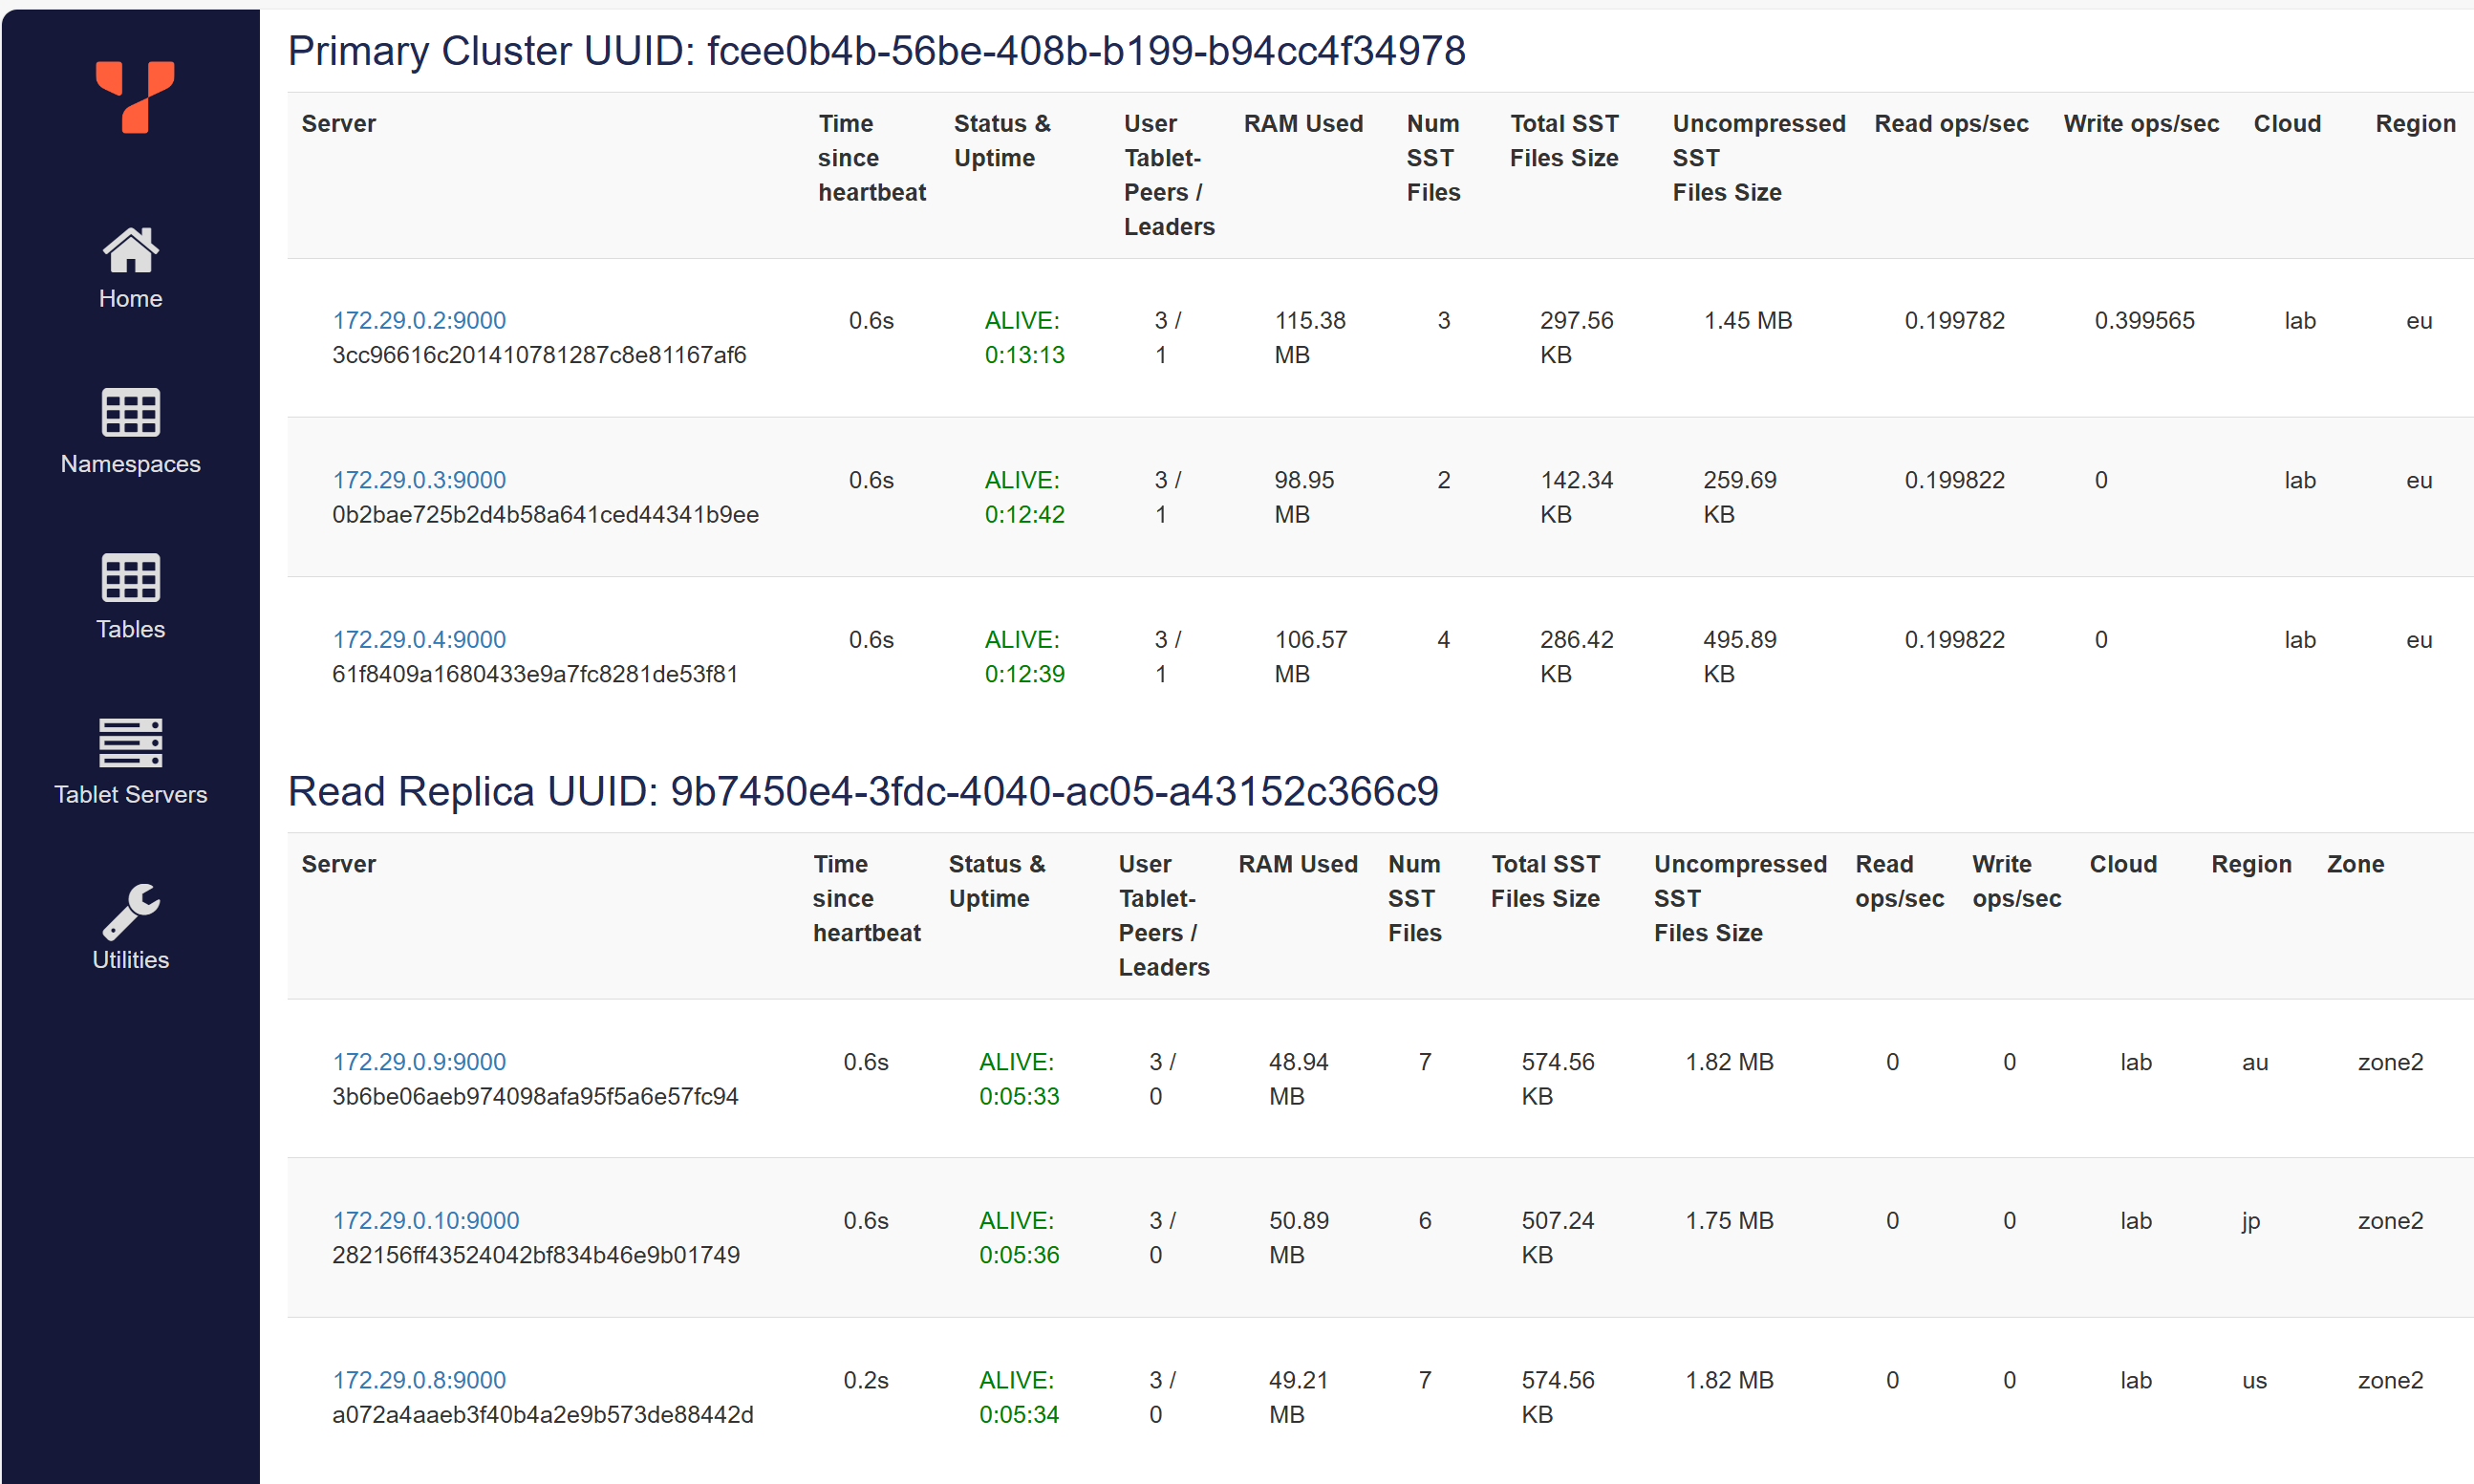2474x1484 pixels.
Task: Click the Utilities wrench icon
Action: (130, 910)
